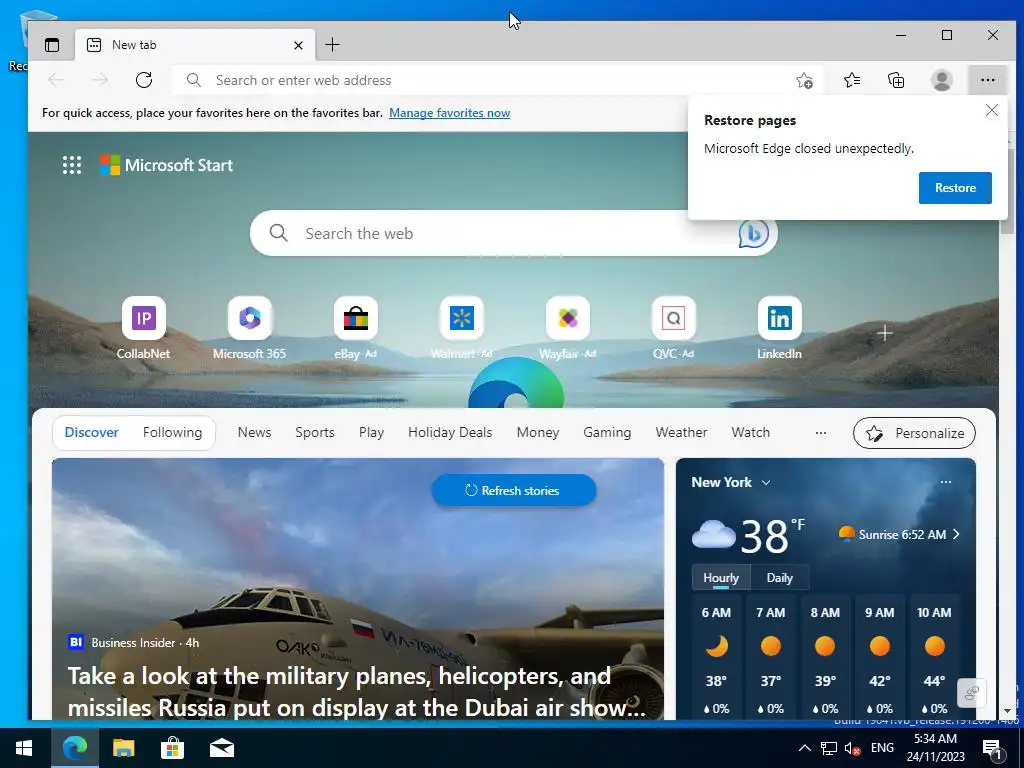Screen dimensions: 1024x768
Task: Click the address bar search field
Action: [483, 80]
